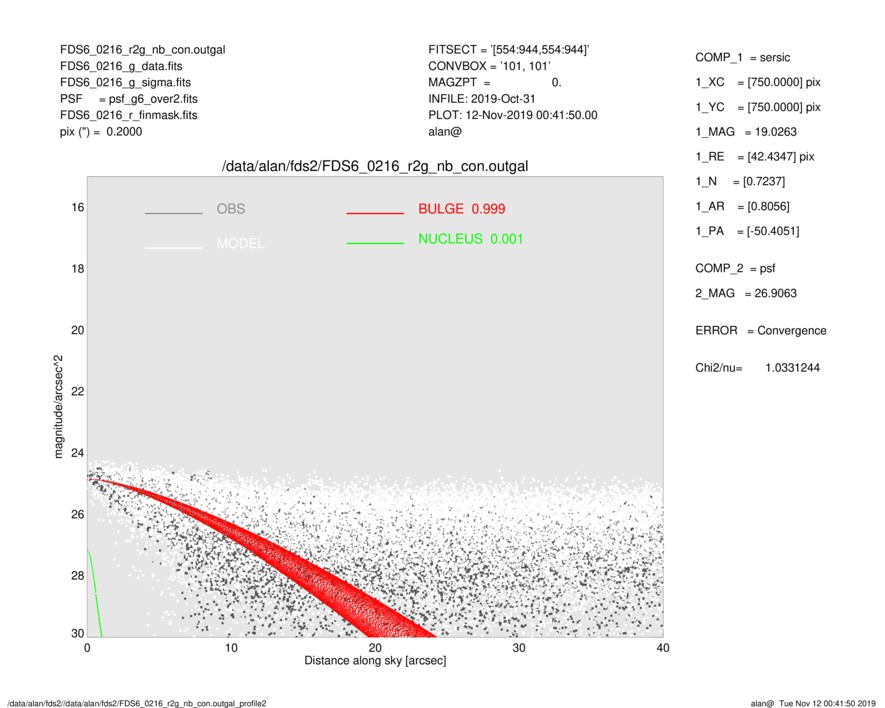
Task: Click the COMP_1 = sersic label
Action: point(742,58)
